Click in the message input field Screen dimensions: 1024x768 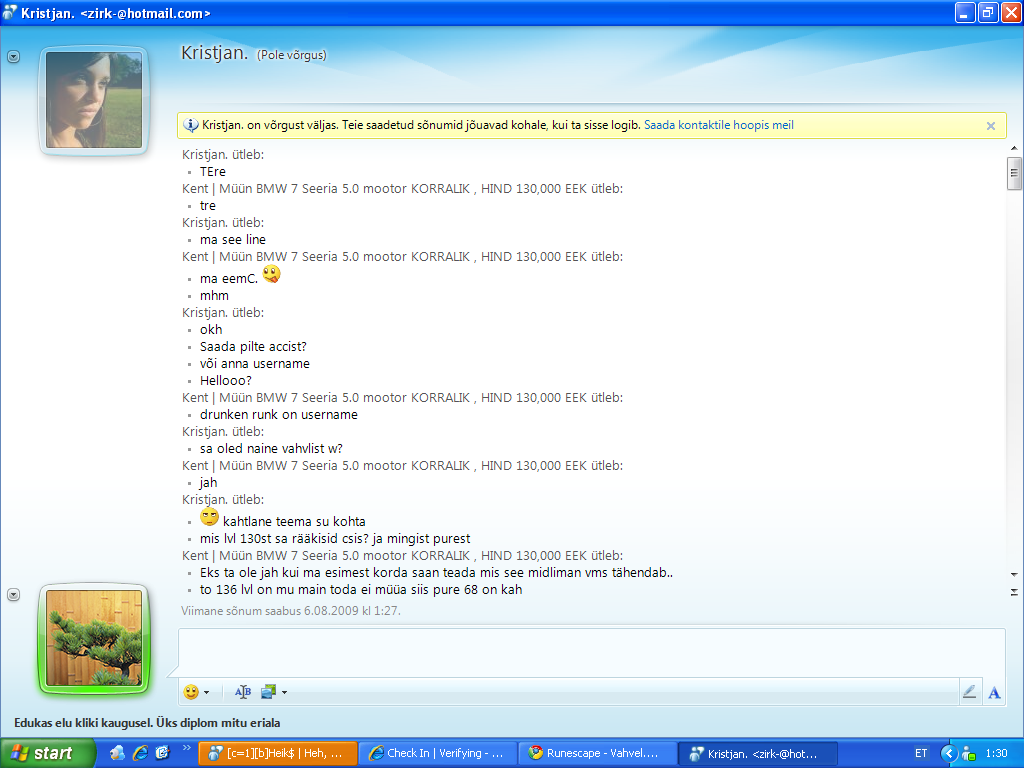pos(590,652)
